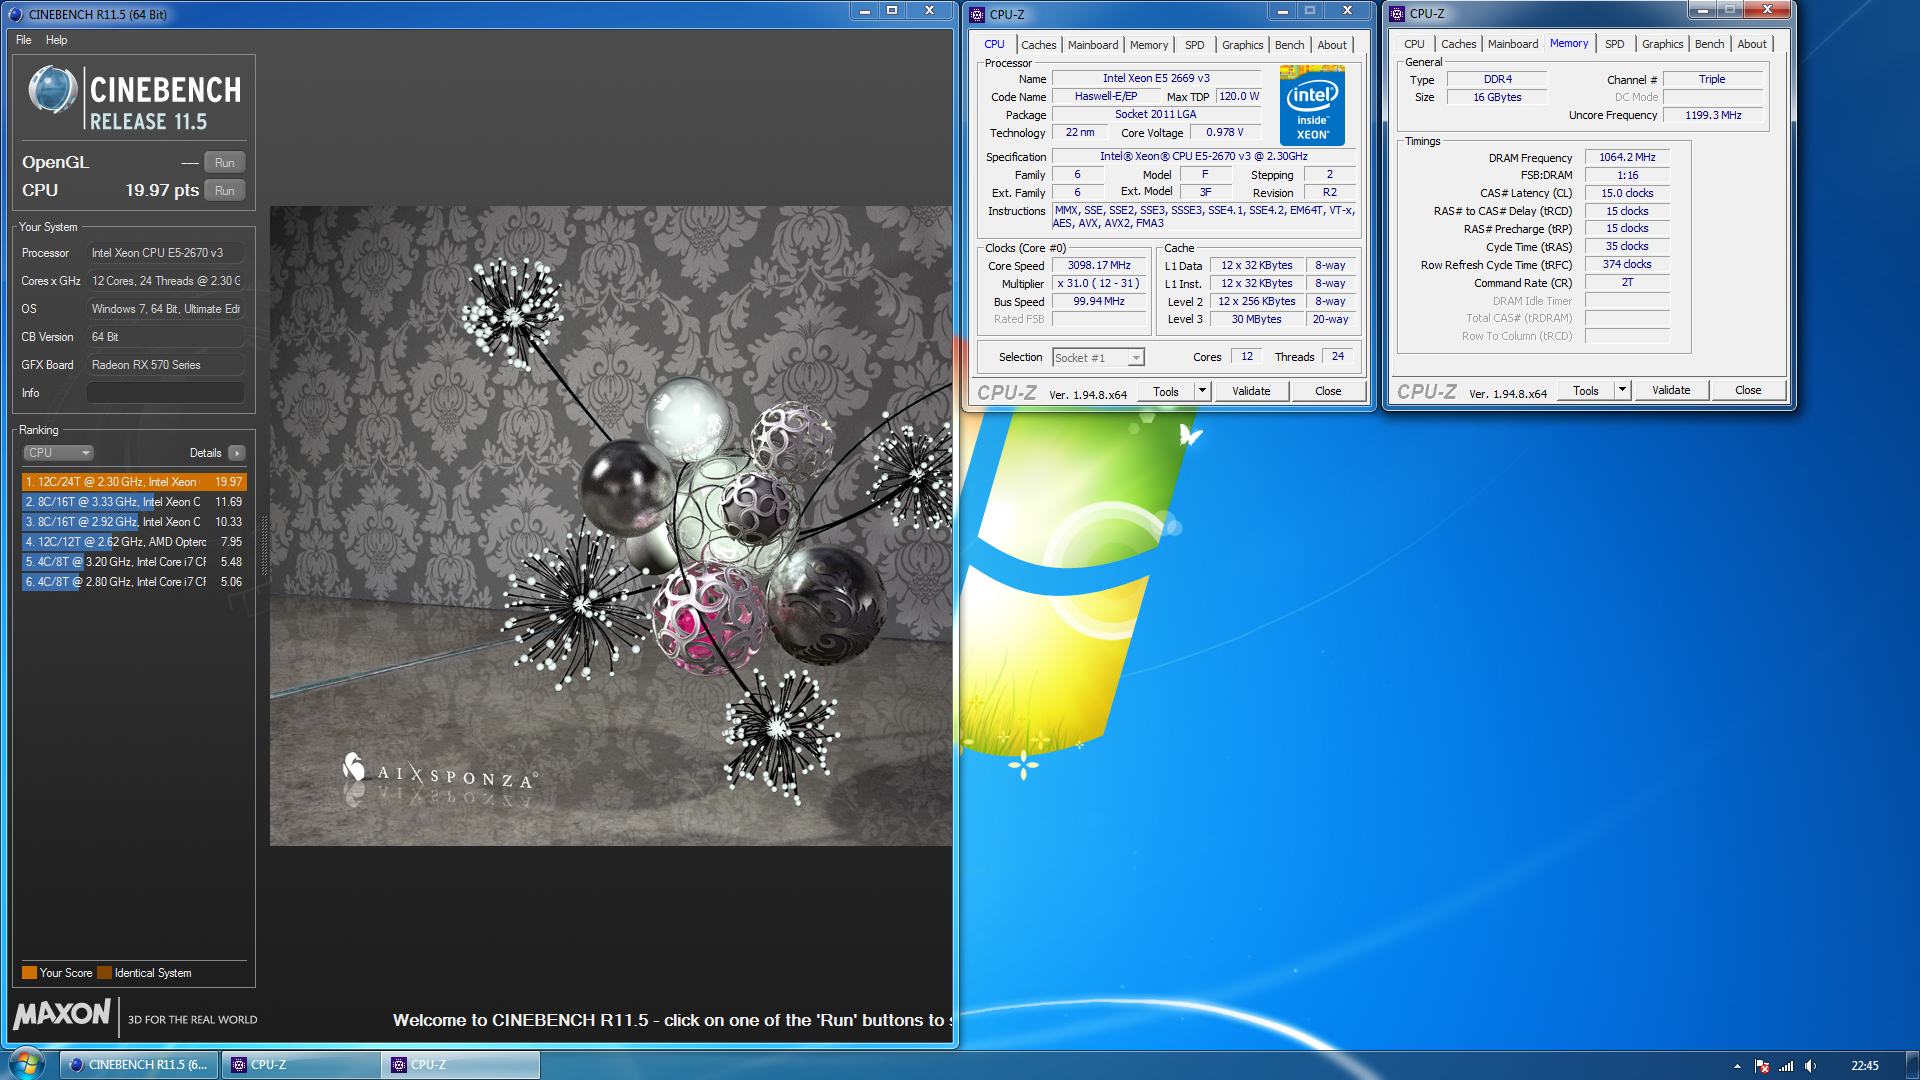Image resolution: width=1920 pixels, height=1080 pixels.
Task: Click the orange Your Score legend swatch
Action: (x=29, y=973)
